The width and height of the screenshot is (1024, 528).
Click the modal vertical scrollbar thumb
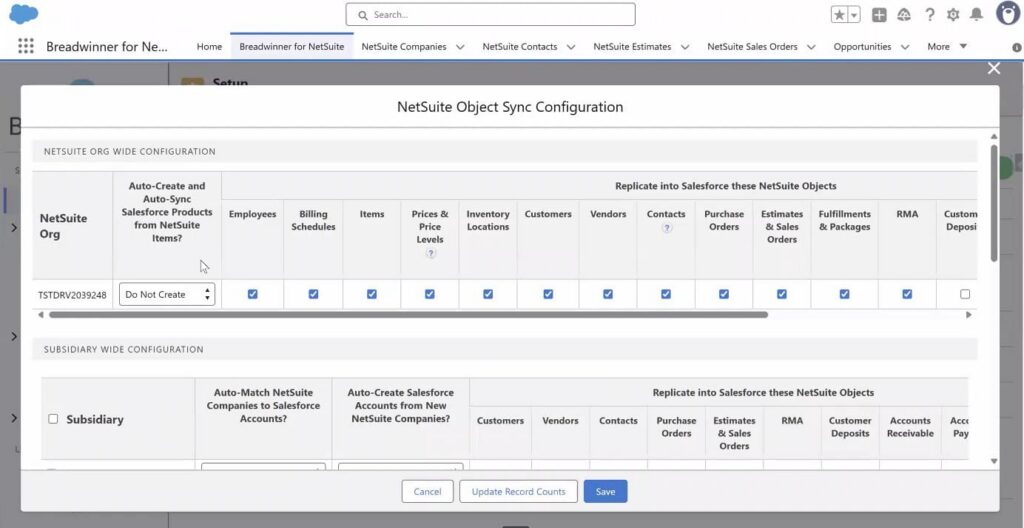tap(994, 203)
